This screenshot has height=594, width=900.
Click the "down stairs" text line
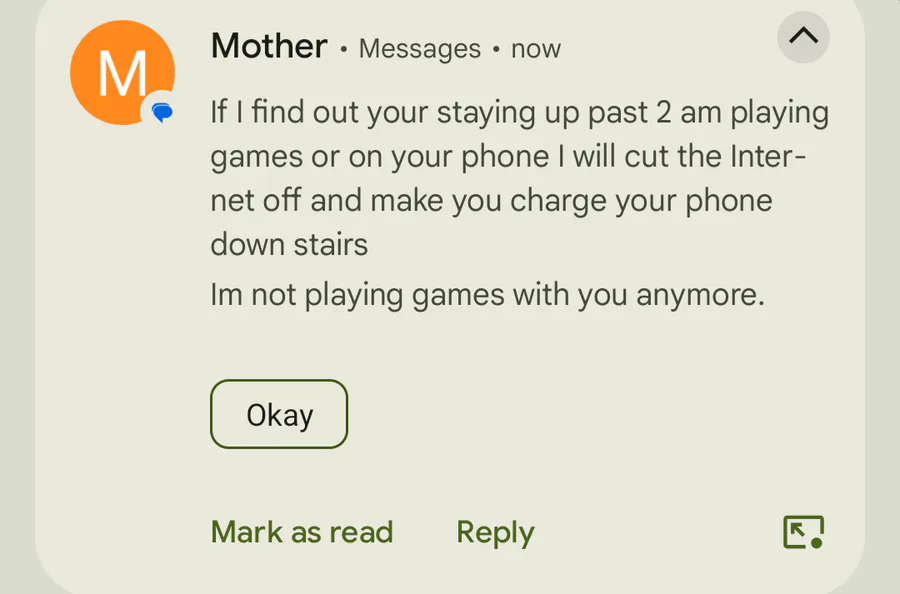coord(289,244)
